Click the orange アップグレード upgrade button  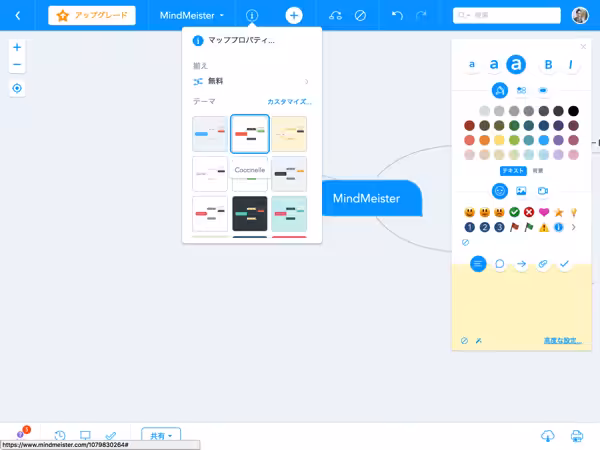[92, 15]
